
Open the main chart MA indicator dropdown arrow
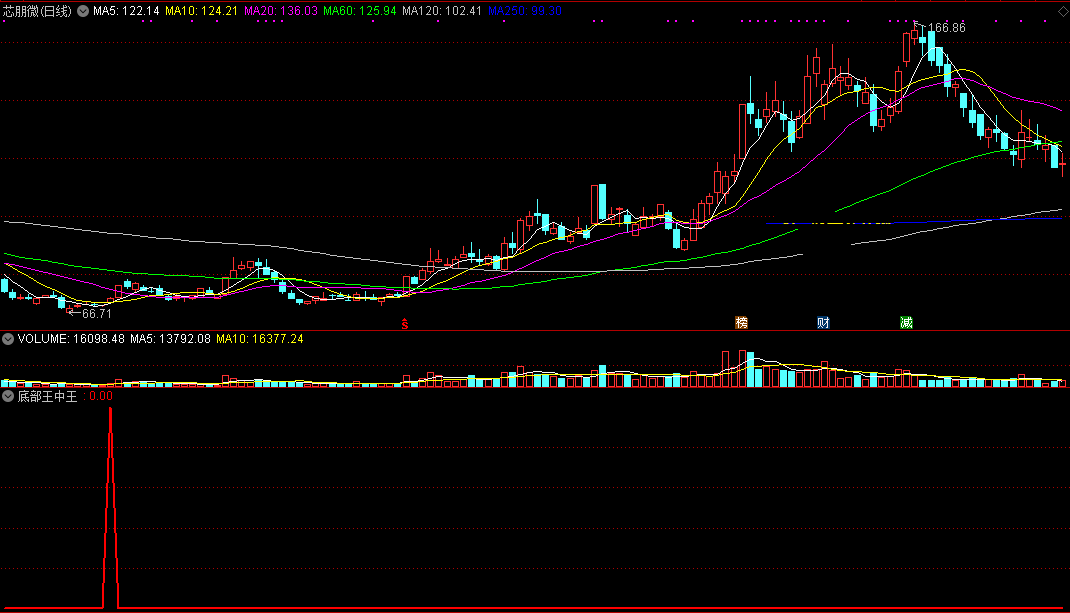click(x=83, y=11)
